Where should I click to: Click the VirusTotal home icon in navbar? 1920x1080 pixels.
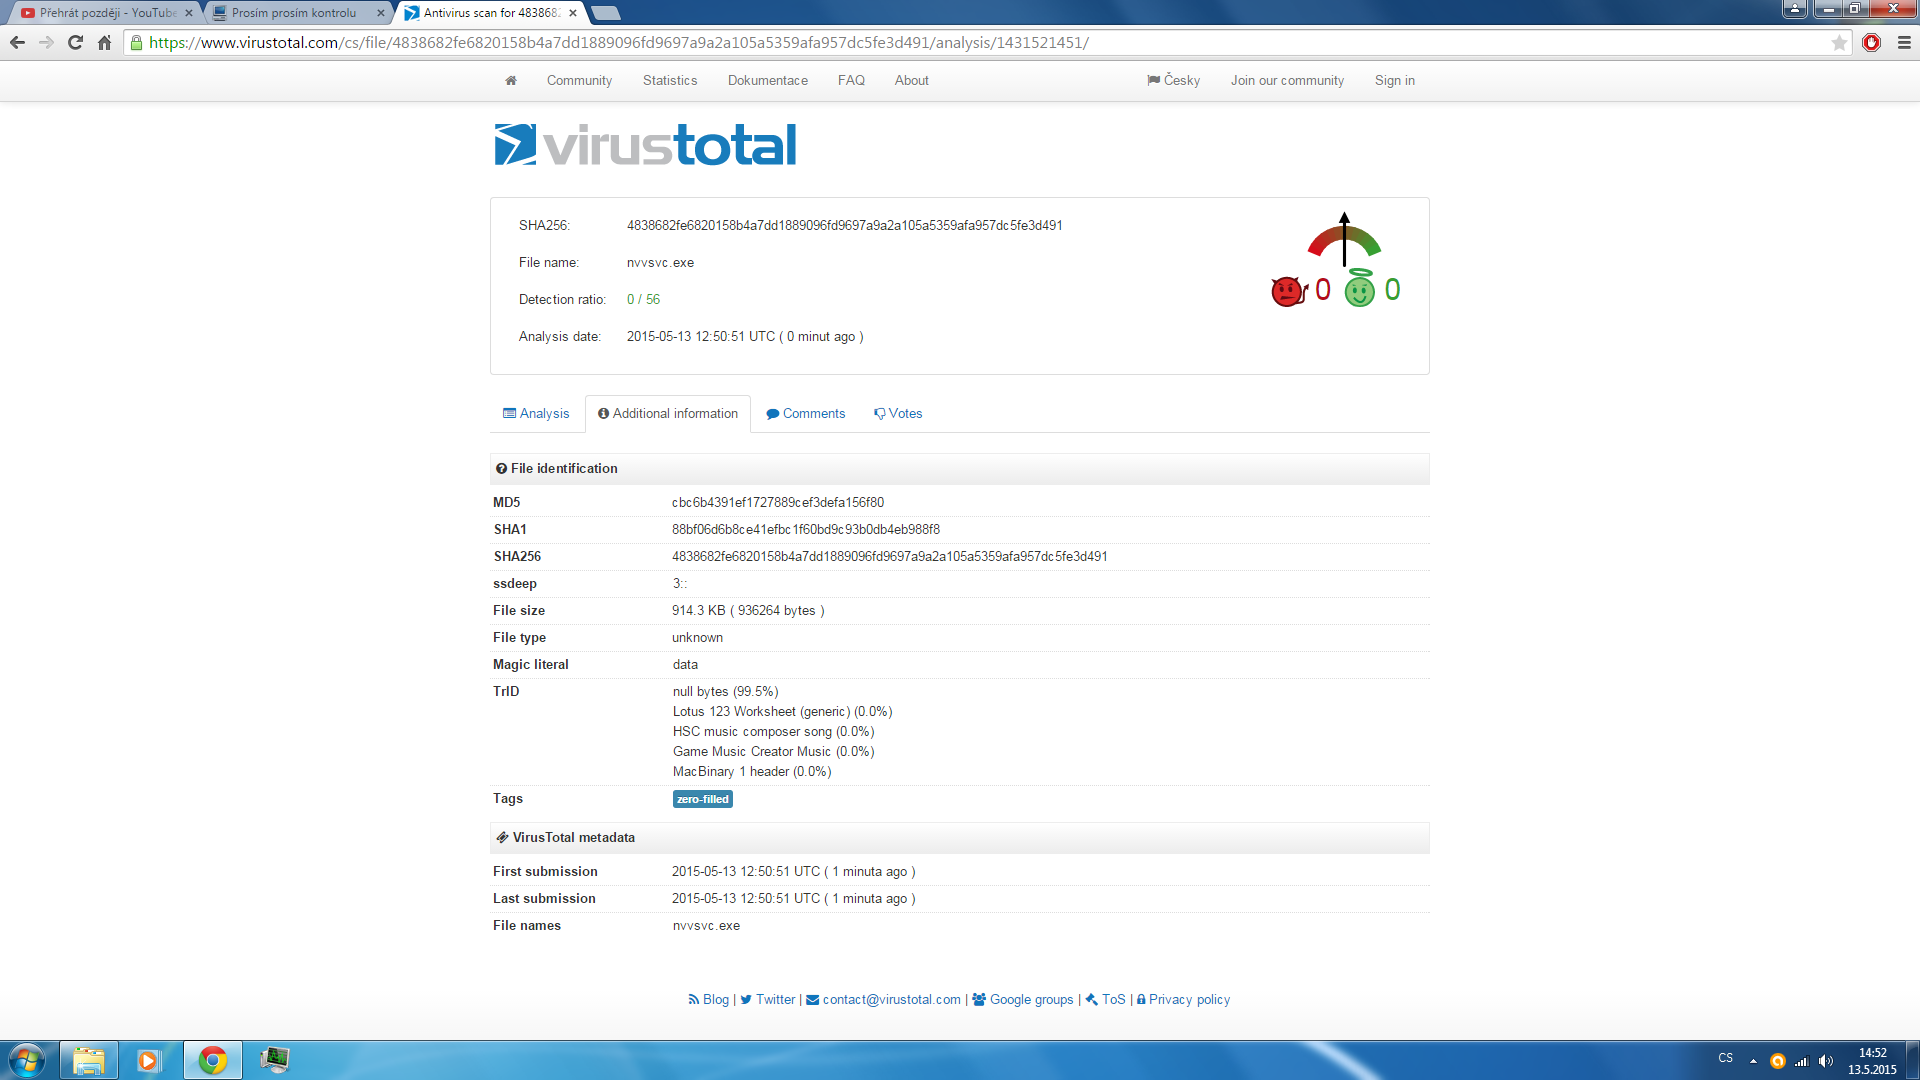point(511,80)
